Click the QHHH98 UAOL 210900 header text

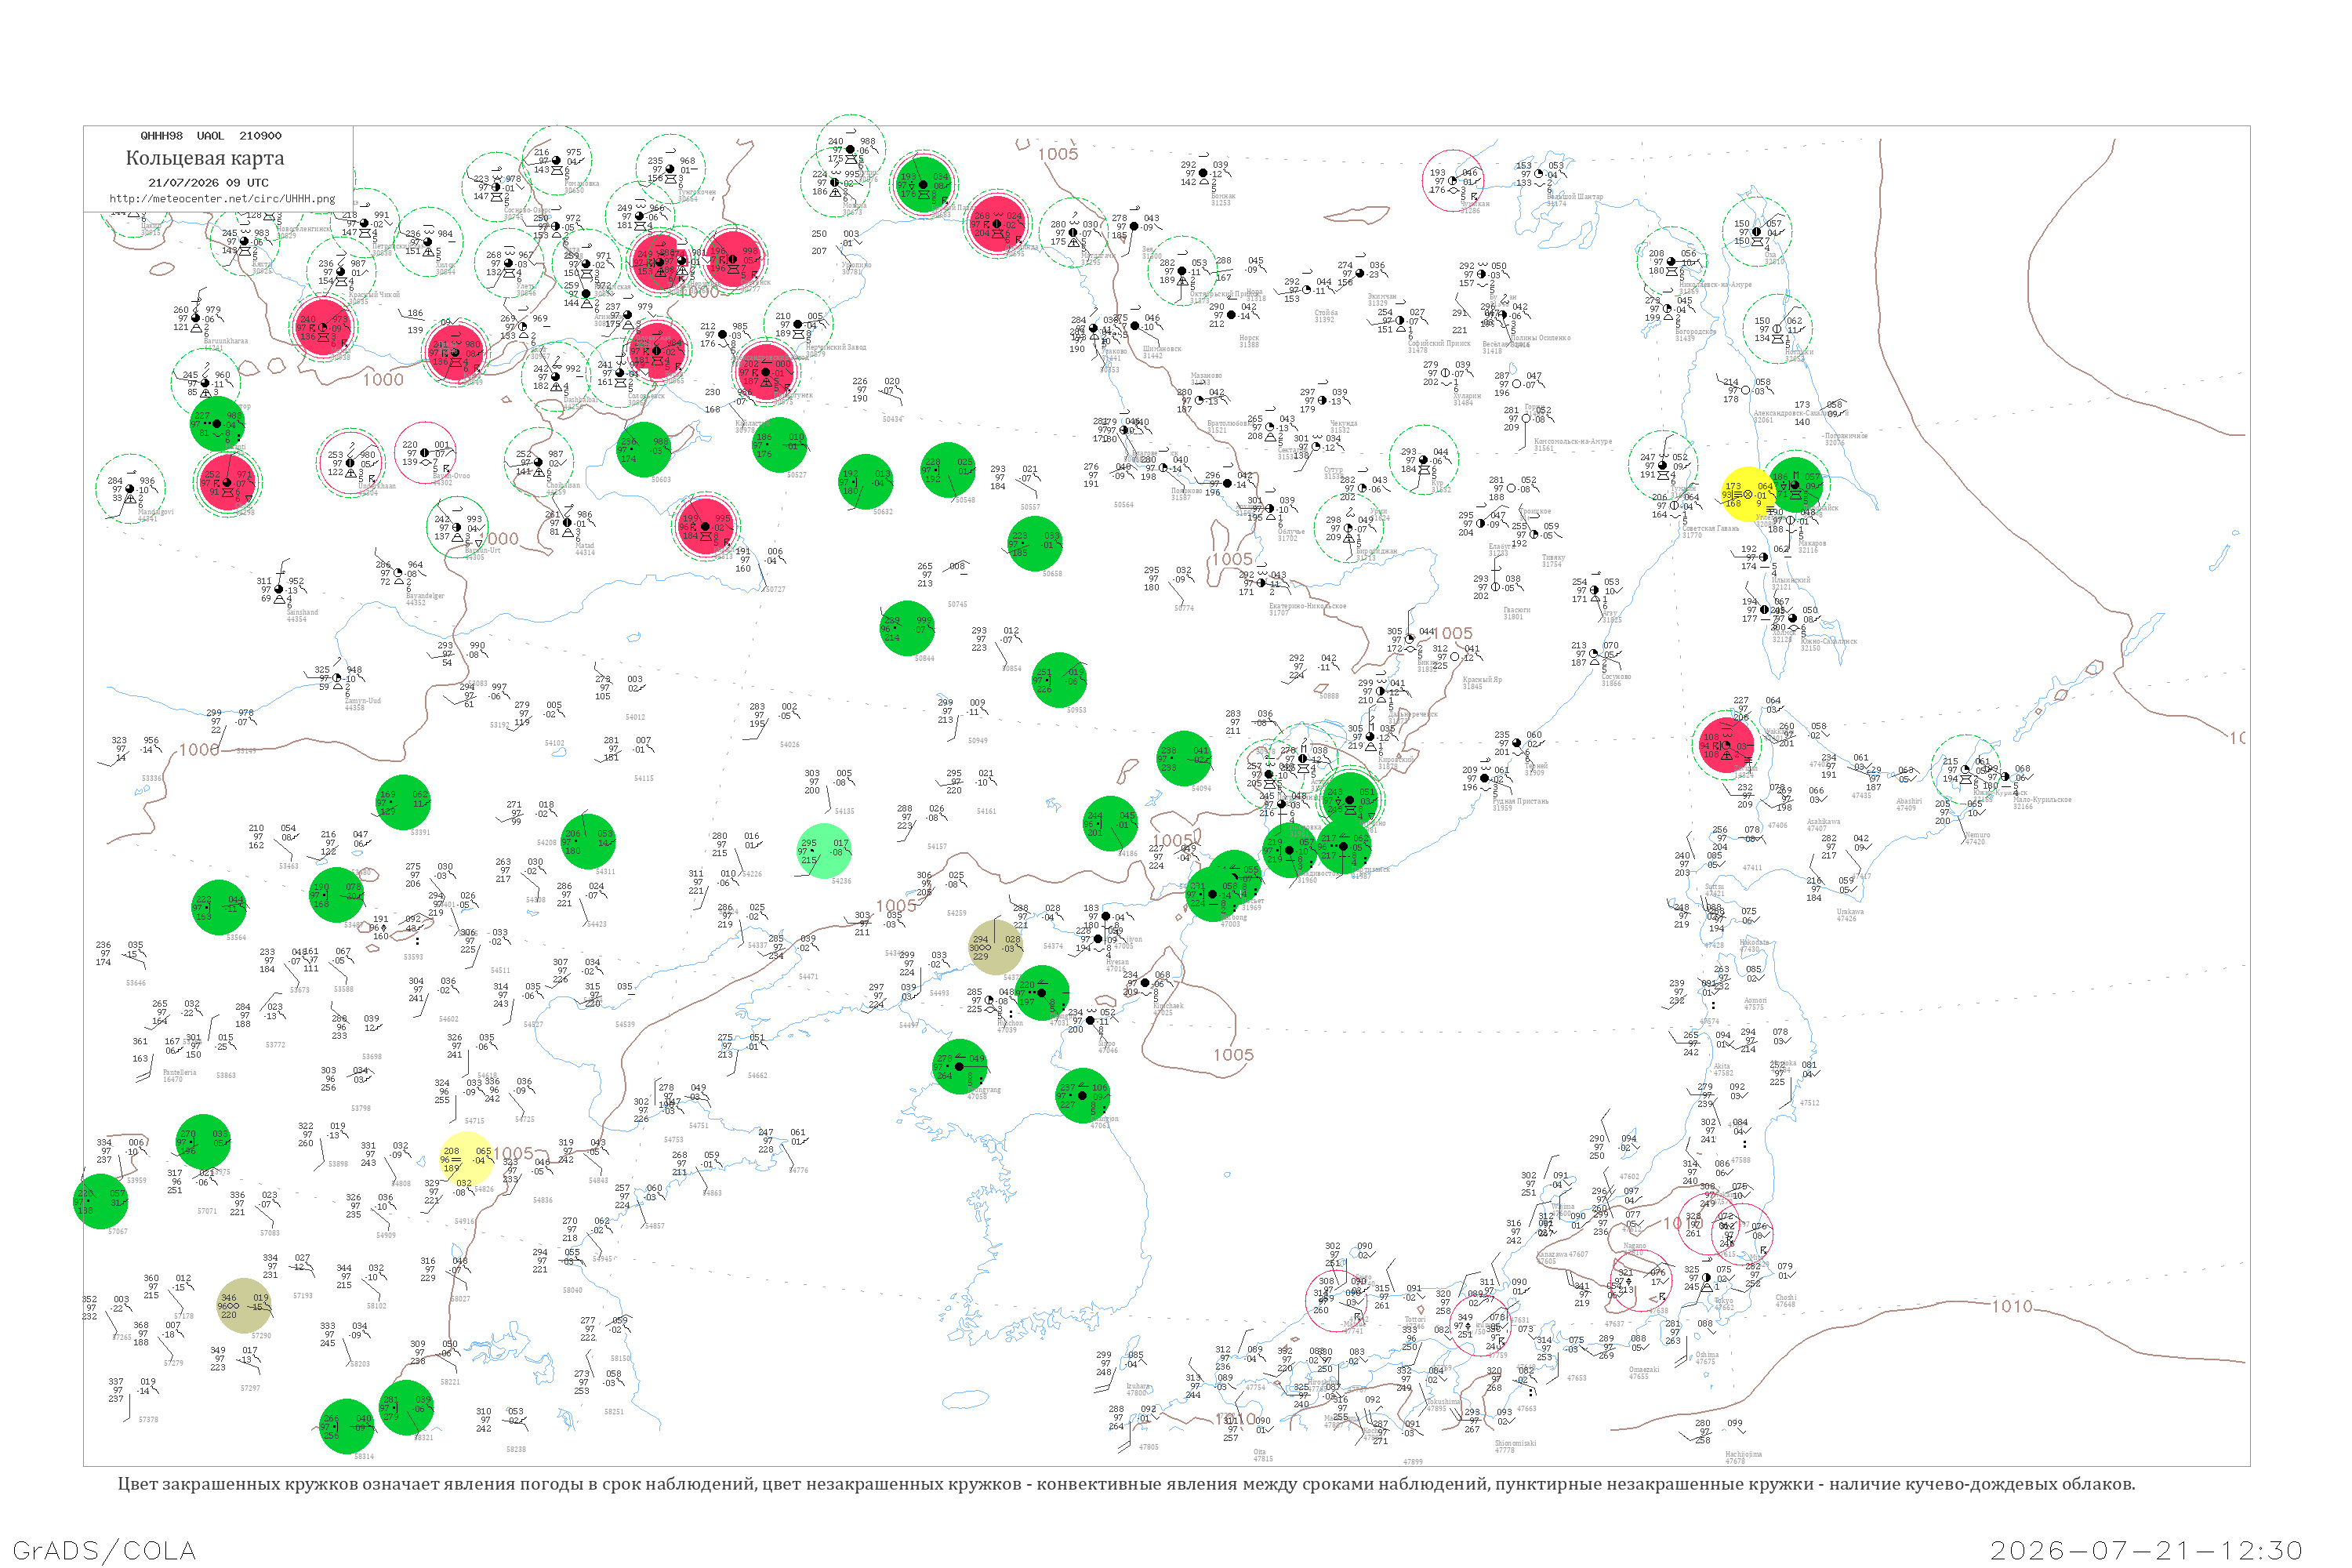[211, 136]
